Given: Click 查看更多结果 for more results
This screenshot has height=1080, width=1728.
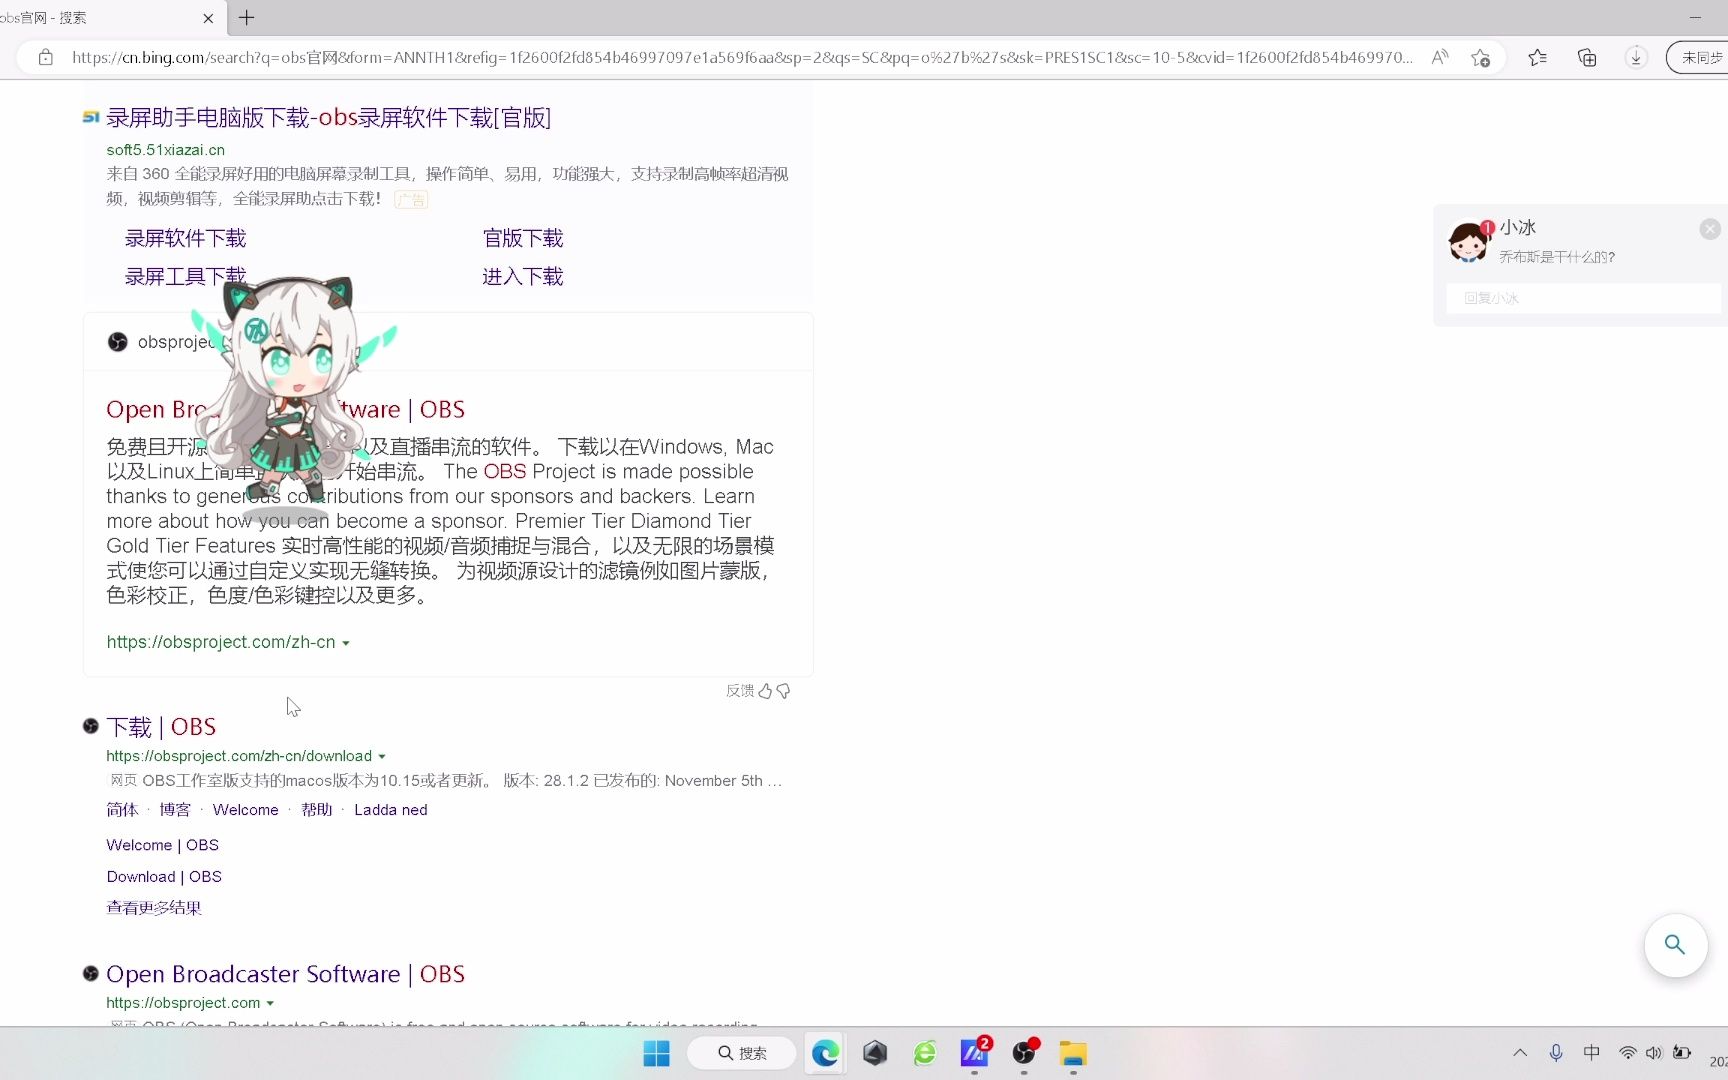Looking at the screenshot, I should pos(153,908).
